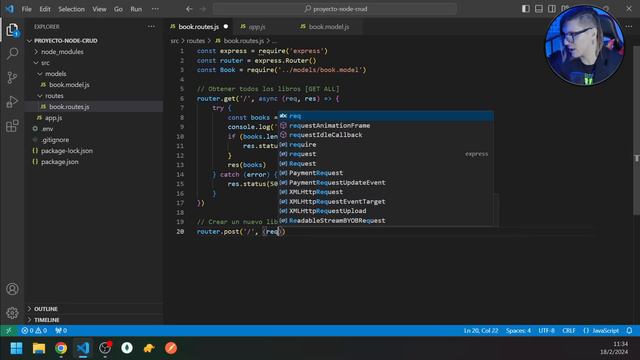Image resolution: width=640 pixels, height=360 pixels.
Task: Click the ports forwarded indicator
Action: (x=61, y=331)
